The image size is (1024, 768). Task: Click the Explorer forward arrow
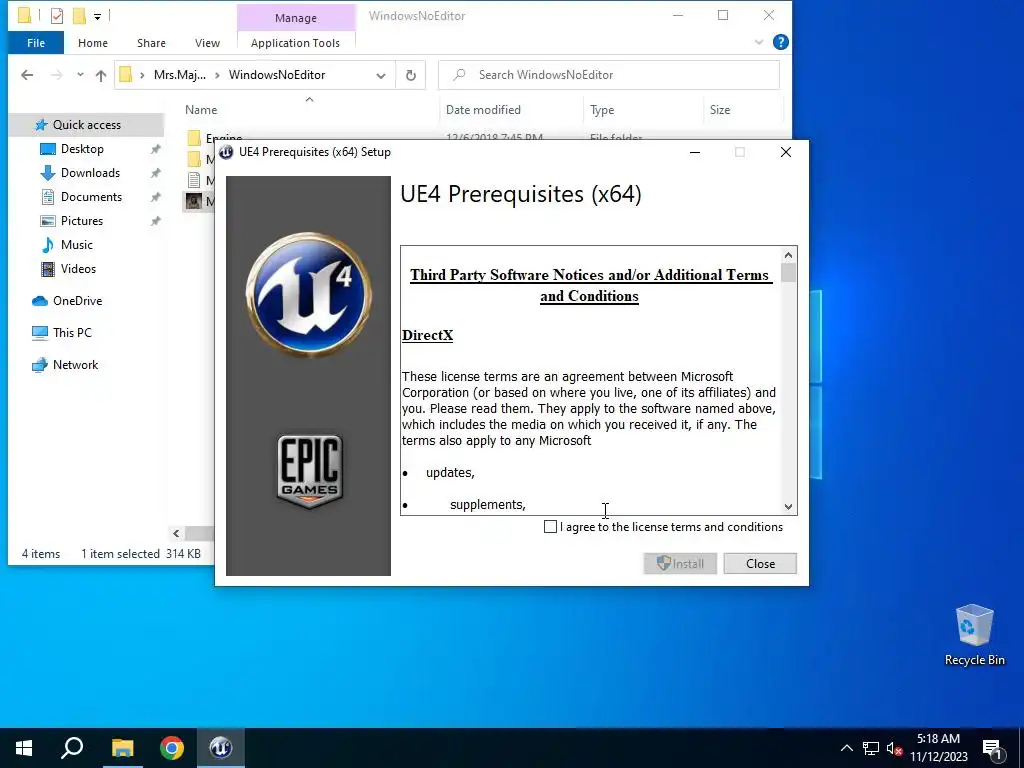(57, 75)
